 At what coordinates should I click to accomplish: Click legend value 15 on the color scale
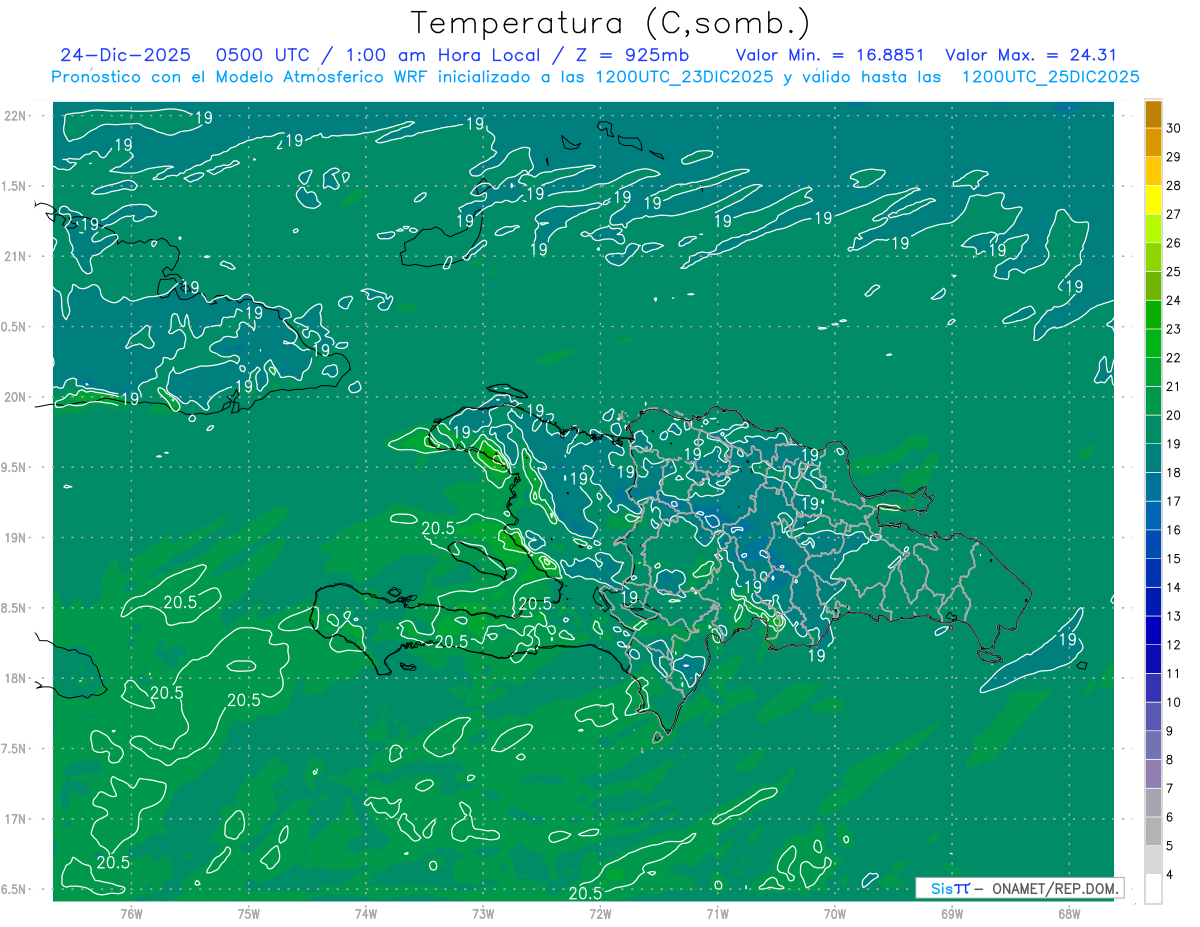pyautogui.click(x=1174, y=558)
